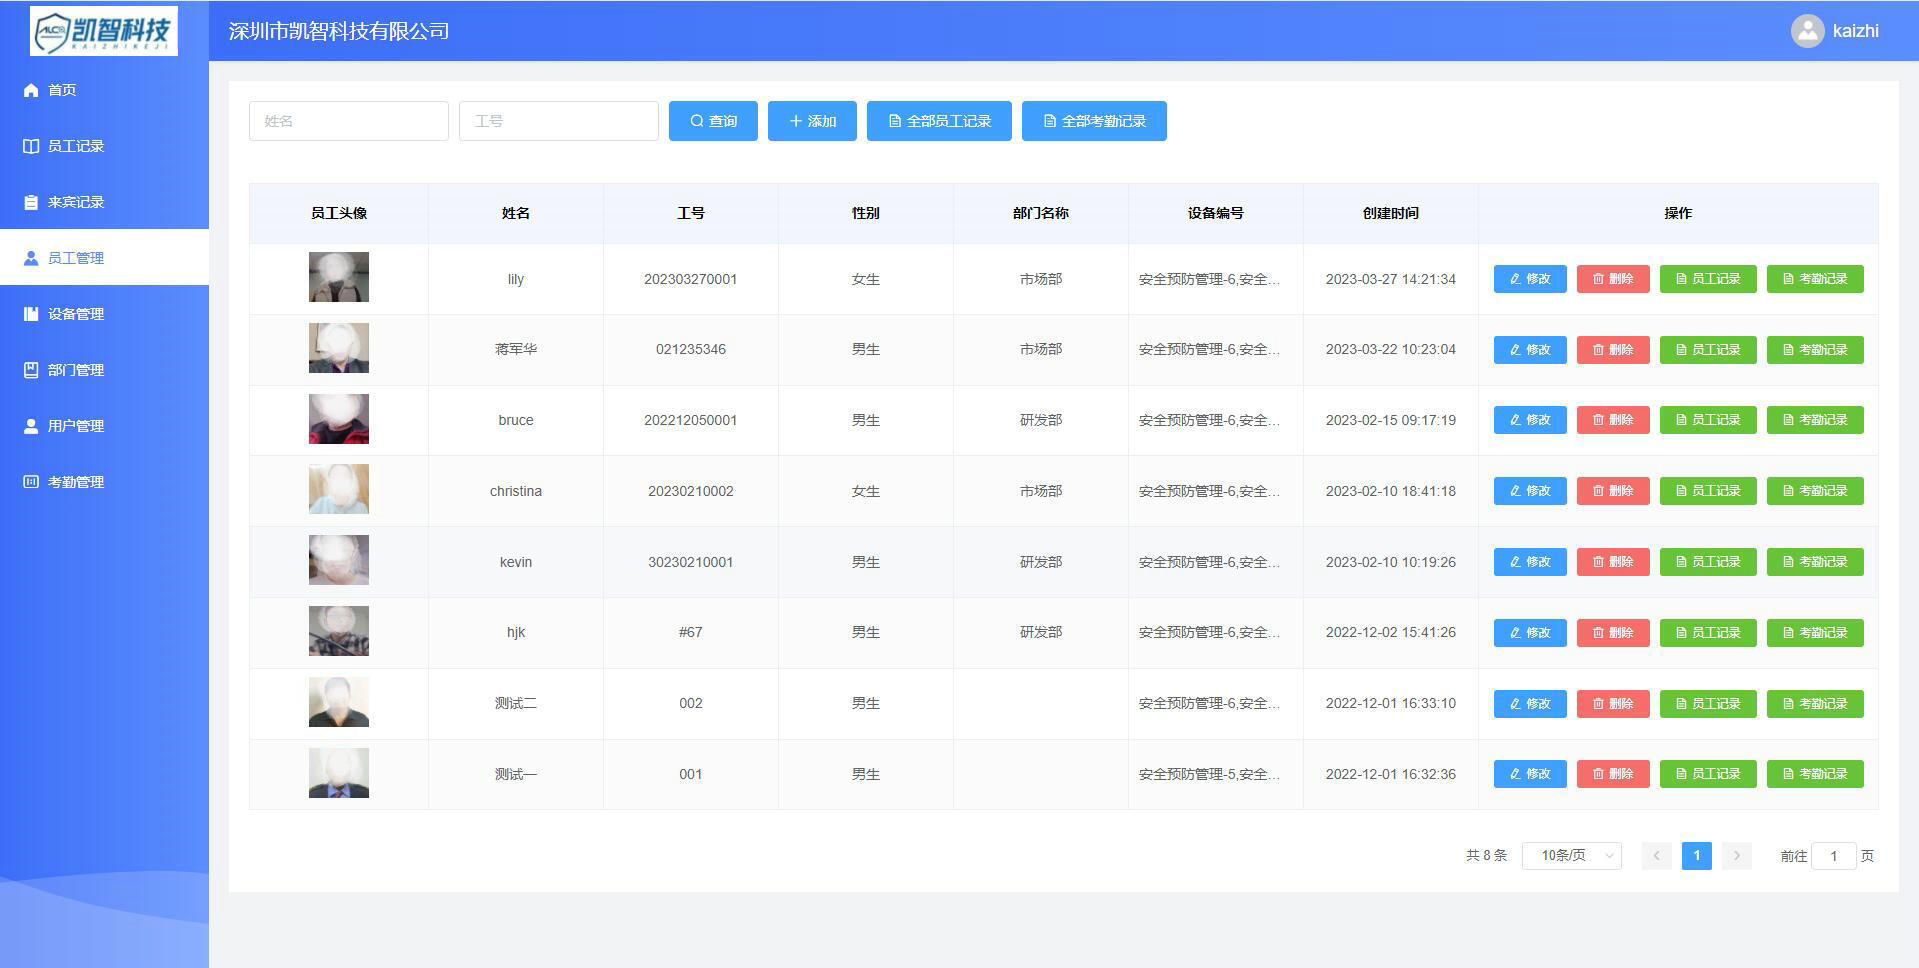View 考勤记录 for lily
This screenshot has height=968, width=1919.
click(x=1815, y=279)
